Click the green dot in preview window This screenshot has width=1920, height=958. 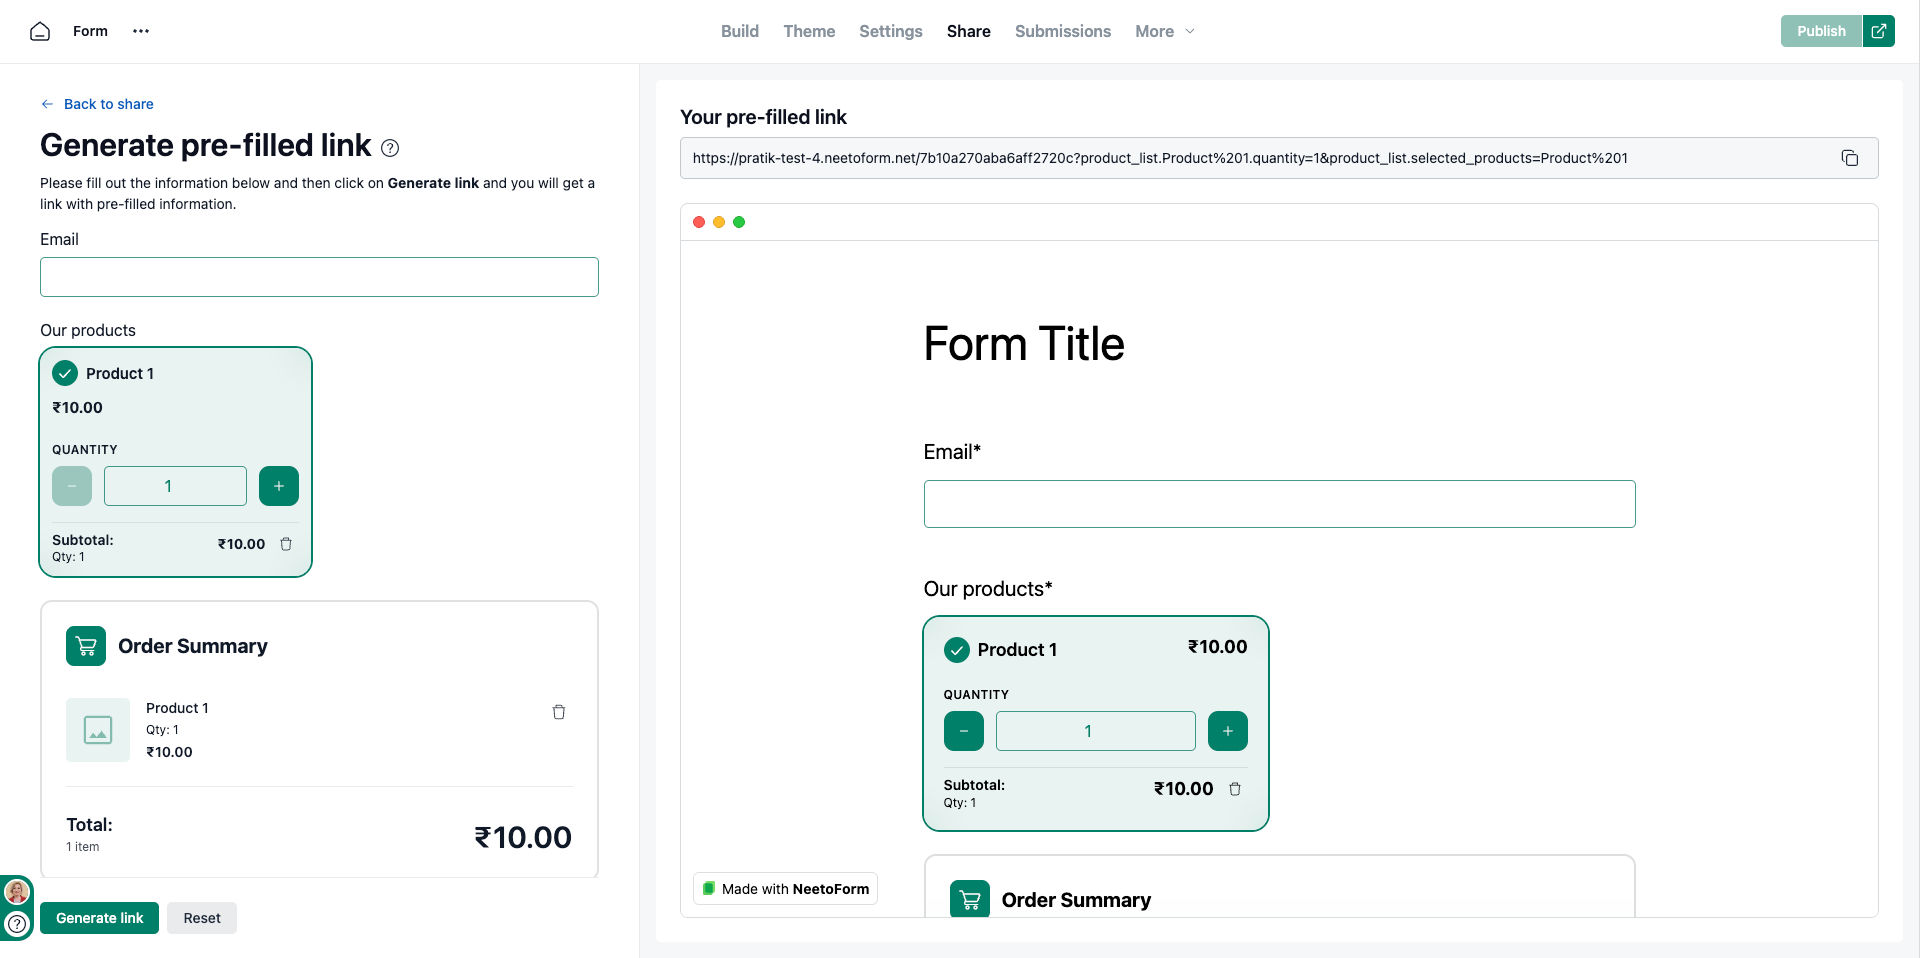739,222
